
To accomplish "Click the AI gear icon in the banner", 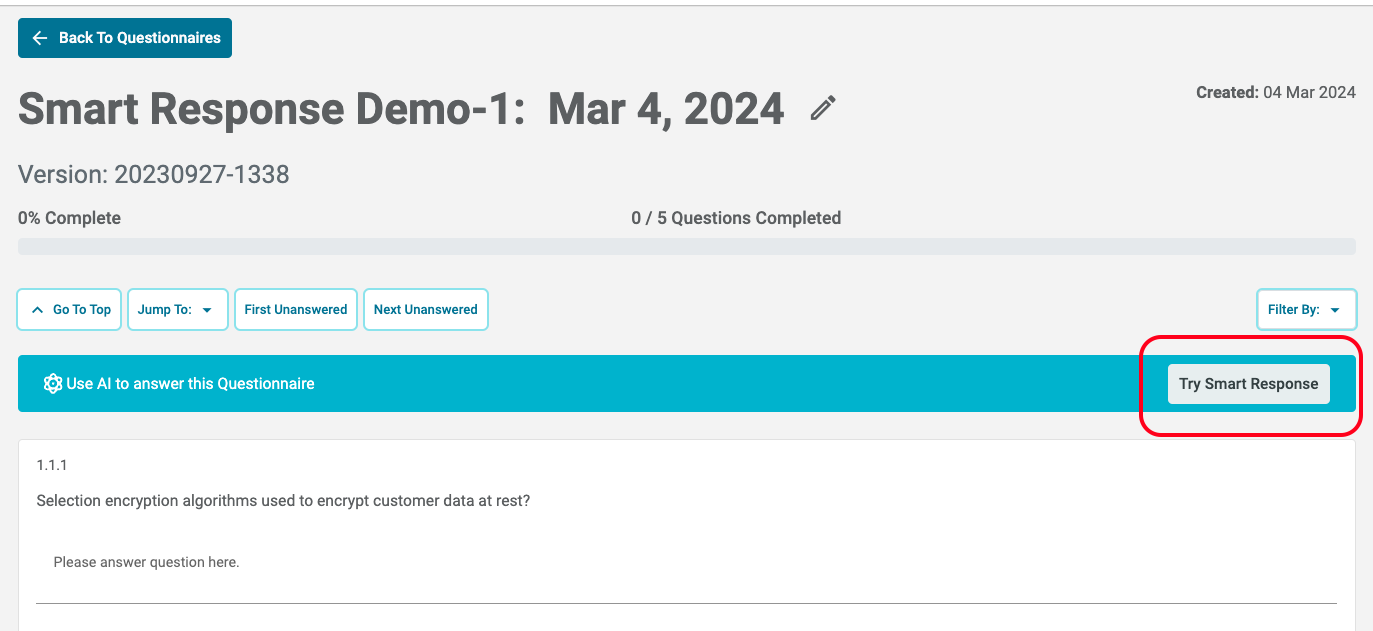I will coord(53,384).
